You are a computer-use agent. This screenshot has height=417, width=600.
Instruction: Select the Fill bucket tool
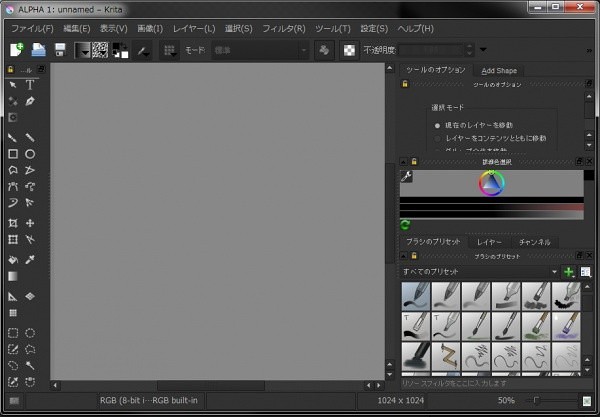(13, 260)
